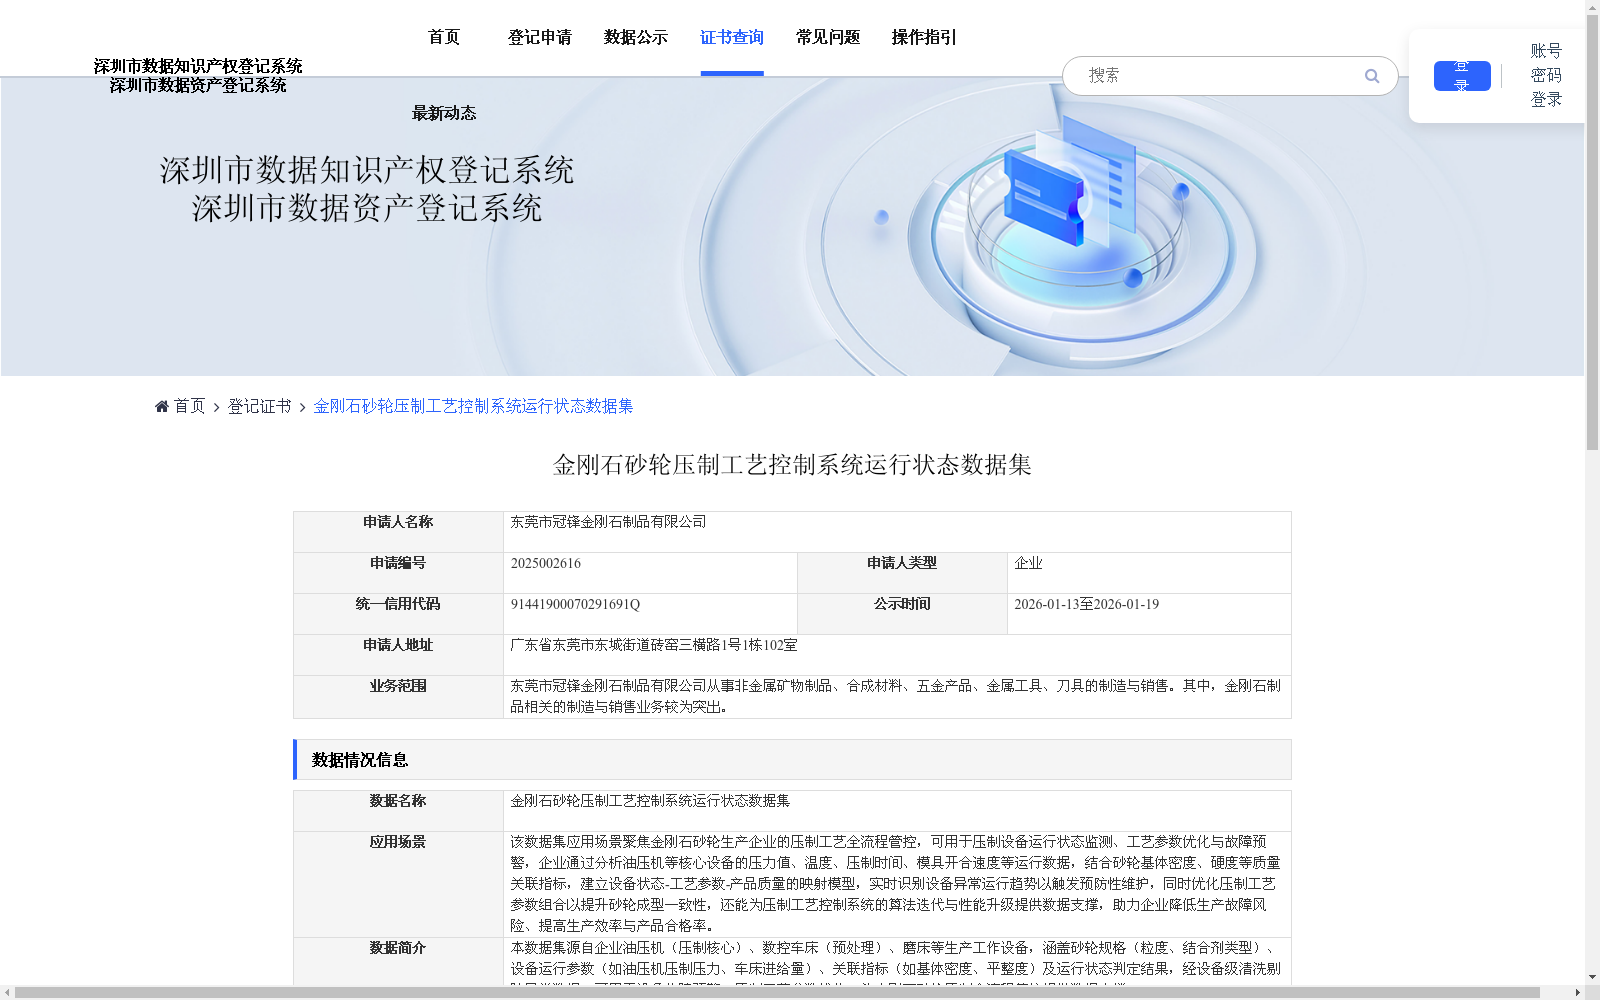
Task: Go to 首页 via breadcrumb
Action: [189, 406]
